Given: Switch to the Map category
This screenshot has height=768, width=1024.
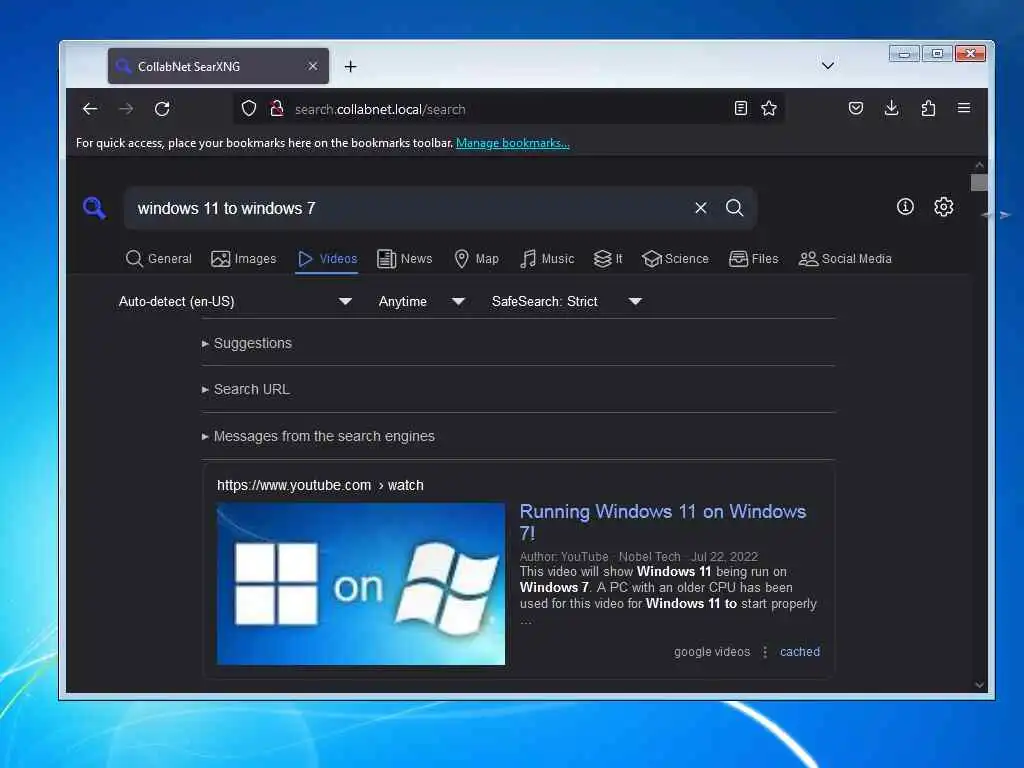Looking at the screenshot, I should (476, 259).
